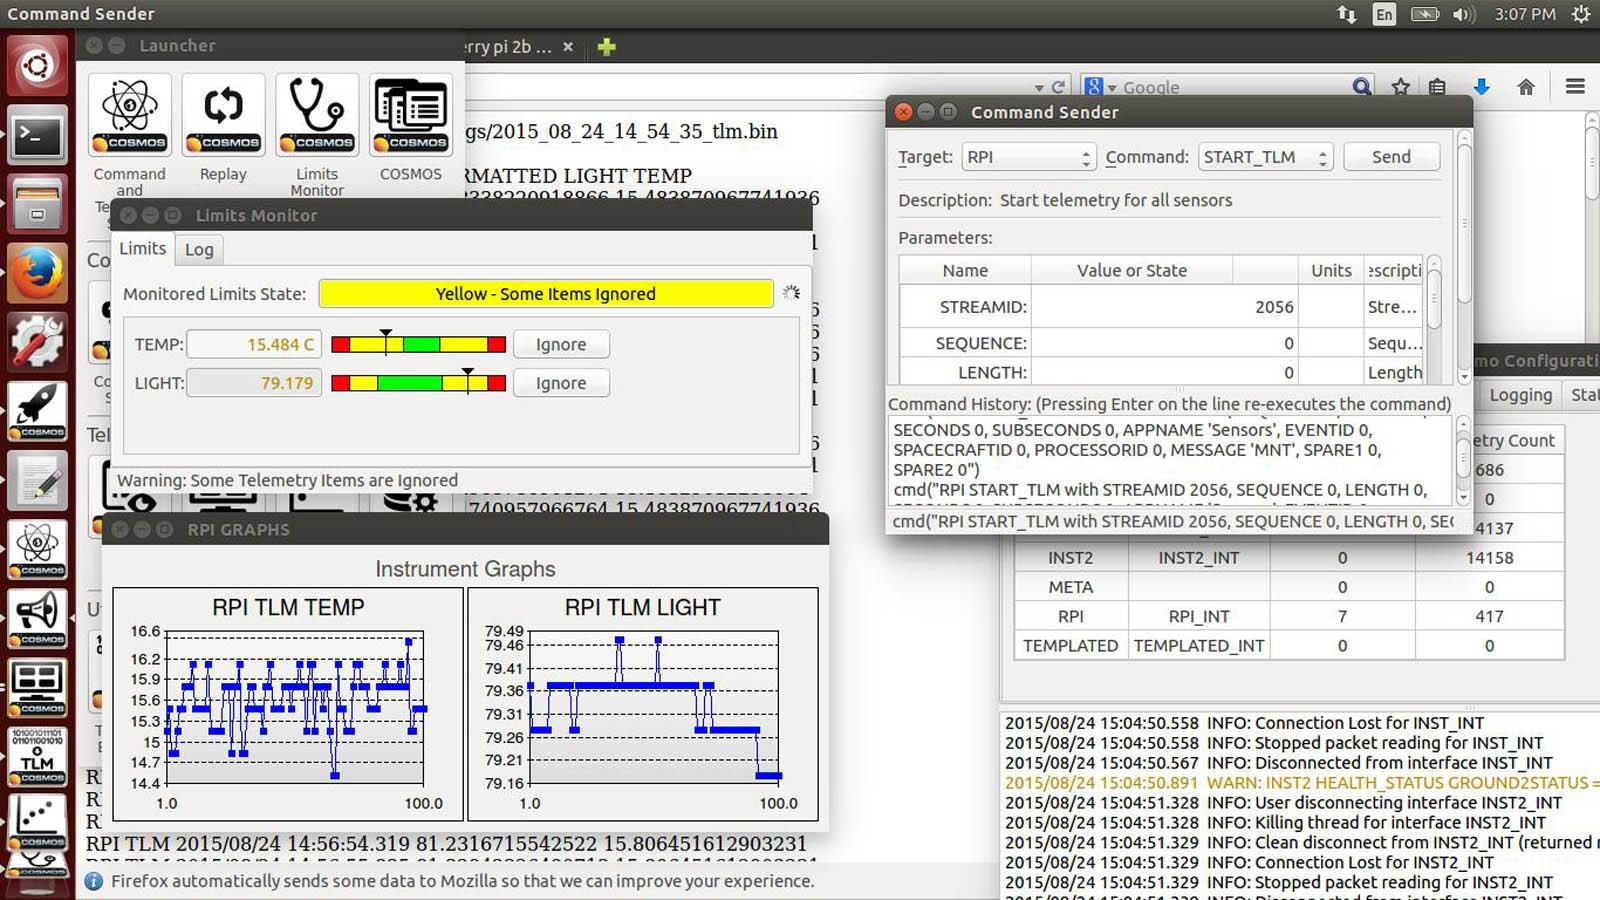Click the Units column header

tap(1331, 270)
